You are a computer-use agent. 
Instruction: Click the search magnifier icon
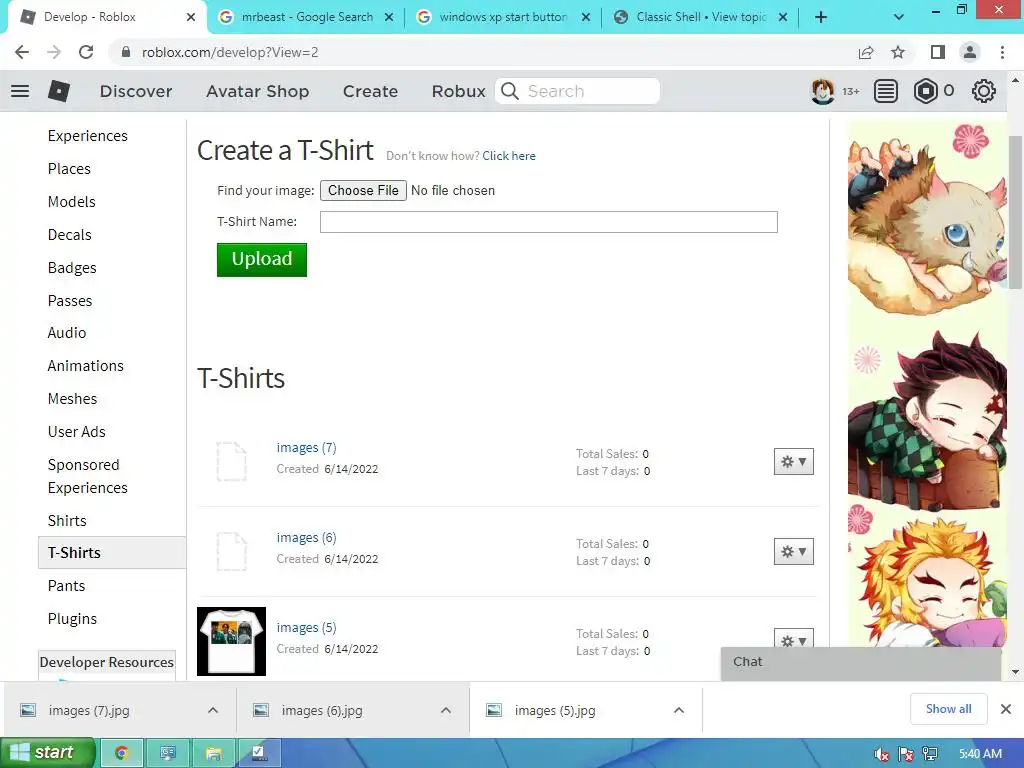point(510,91)
